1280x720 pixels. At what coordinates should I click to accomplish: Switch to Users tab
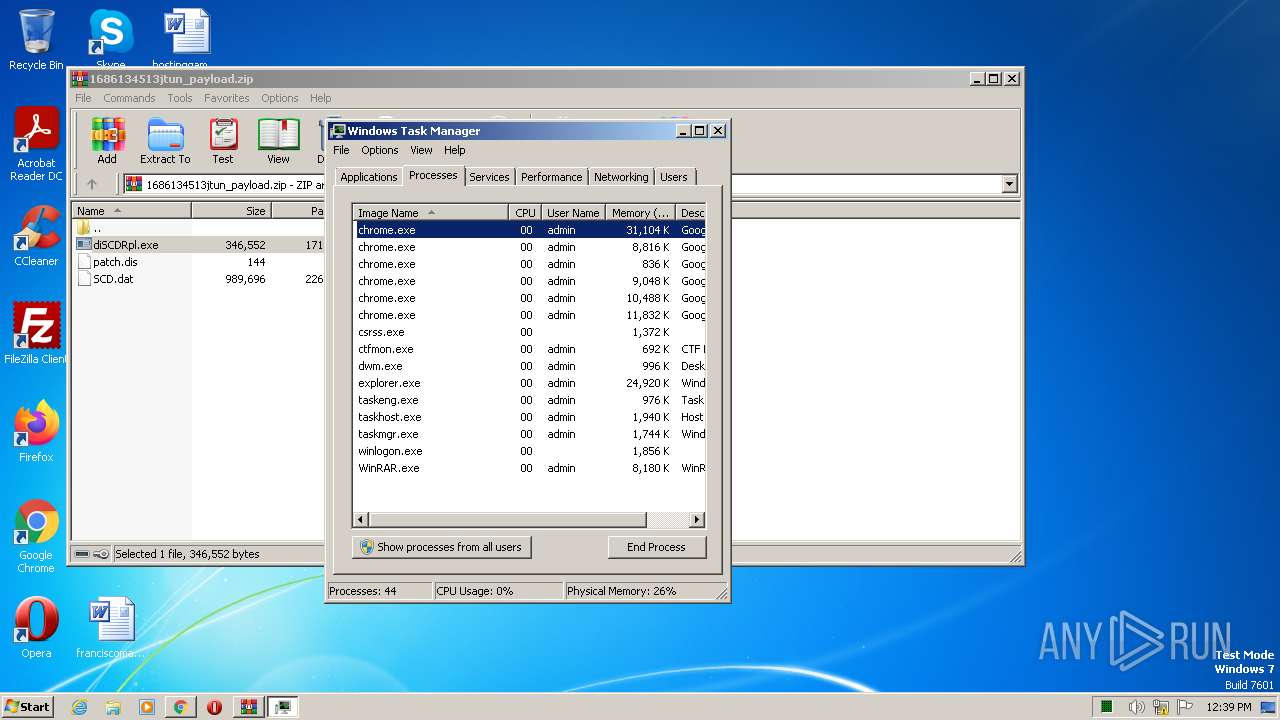[674, 177]
